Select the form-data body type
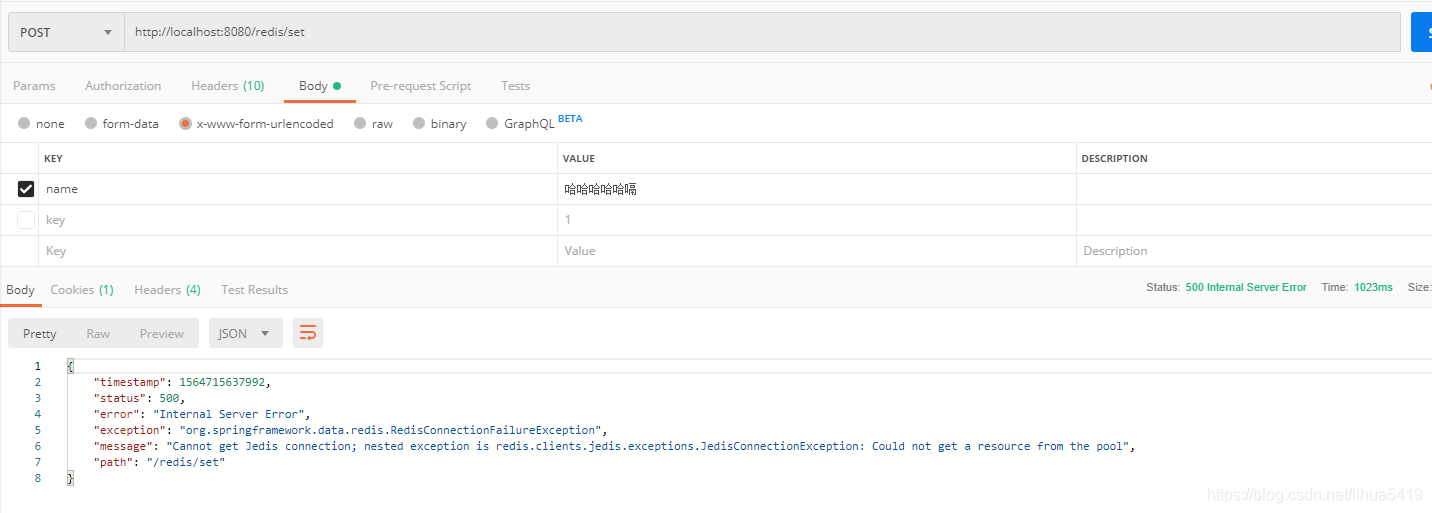Viewport: 1432px width, 513px height. click(122, 124)
